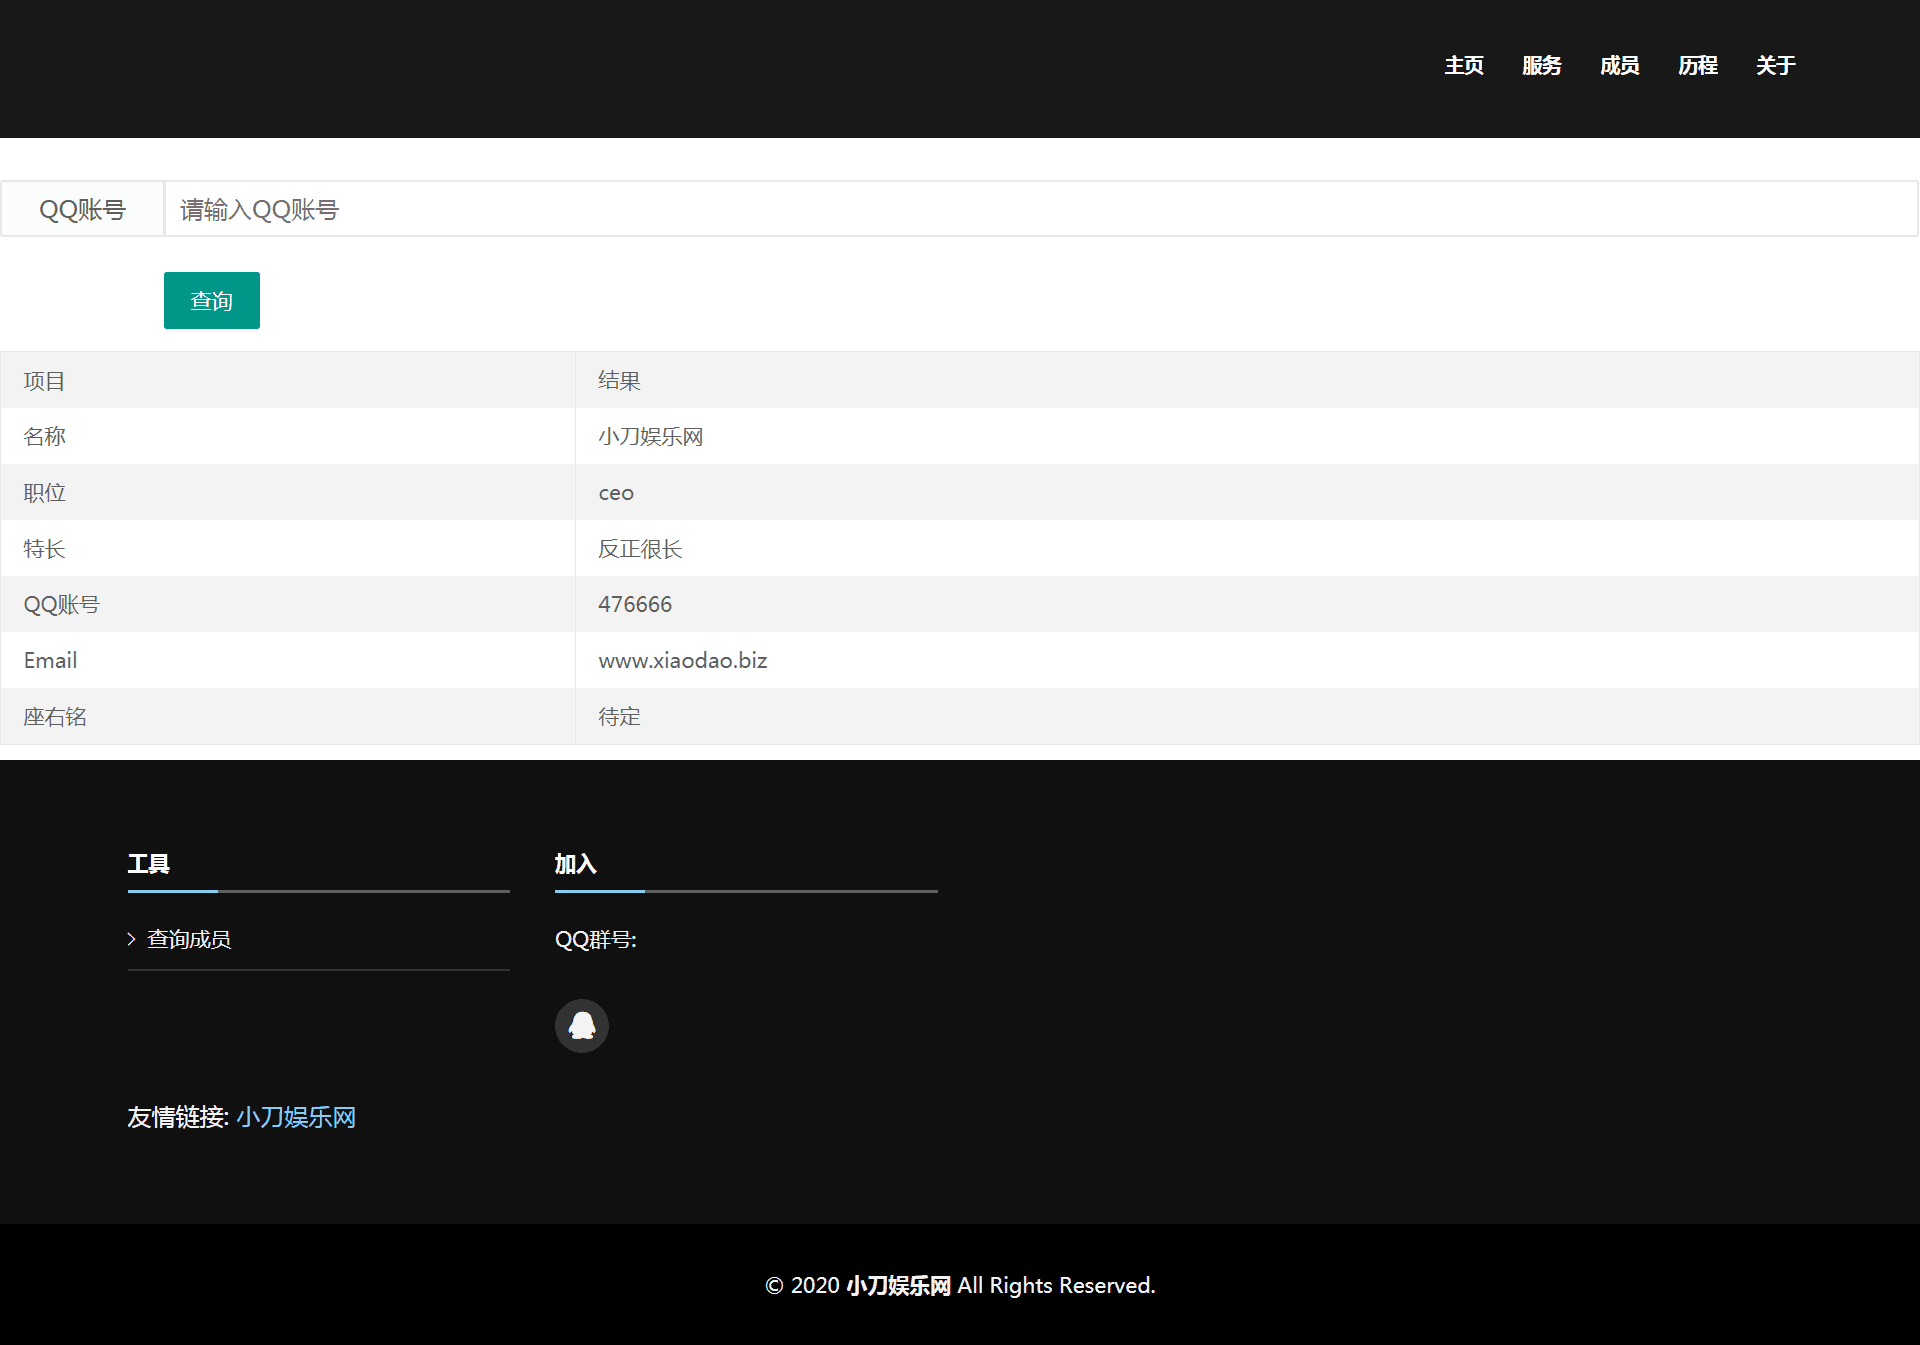Focus the 请输入QQ账号 input field
The height and width of the screenshot is (1345, 1920).
(x=1040, y=209)
